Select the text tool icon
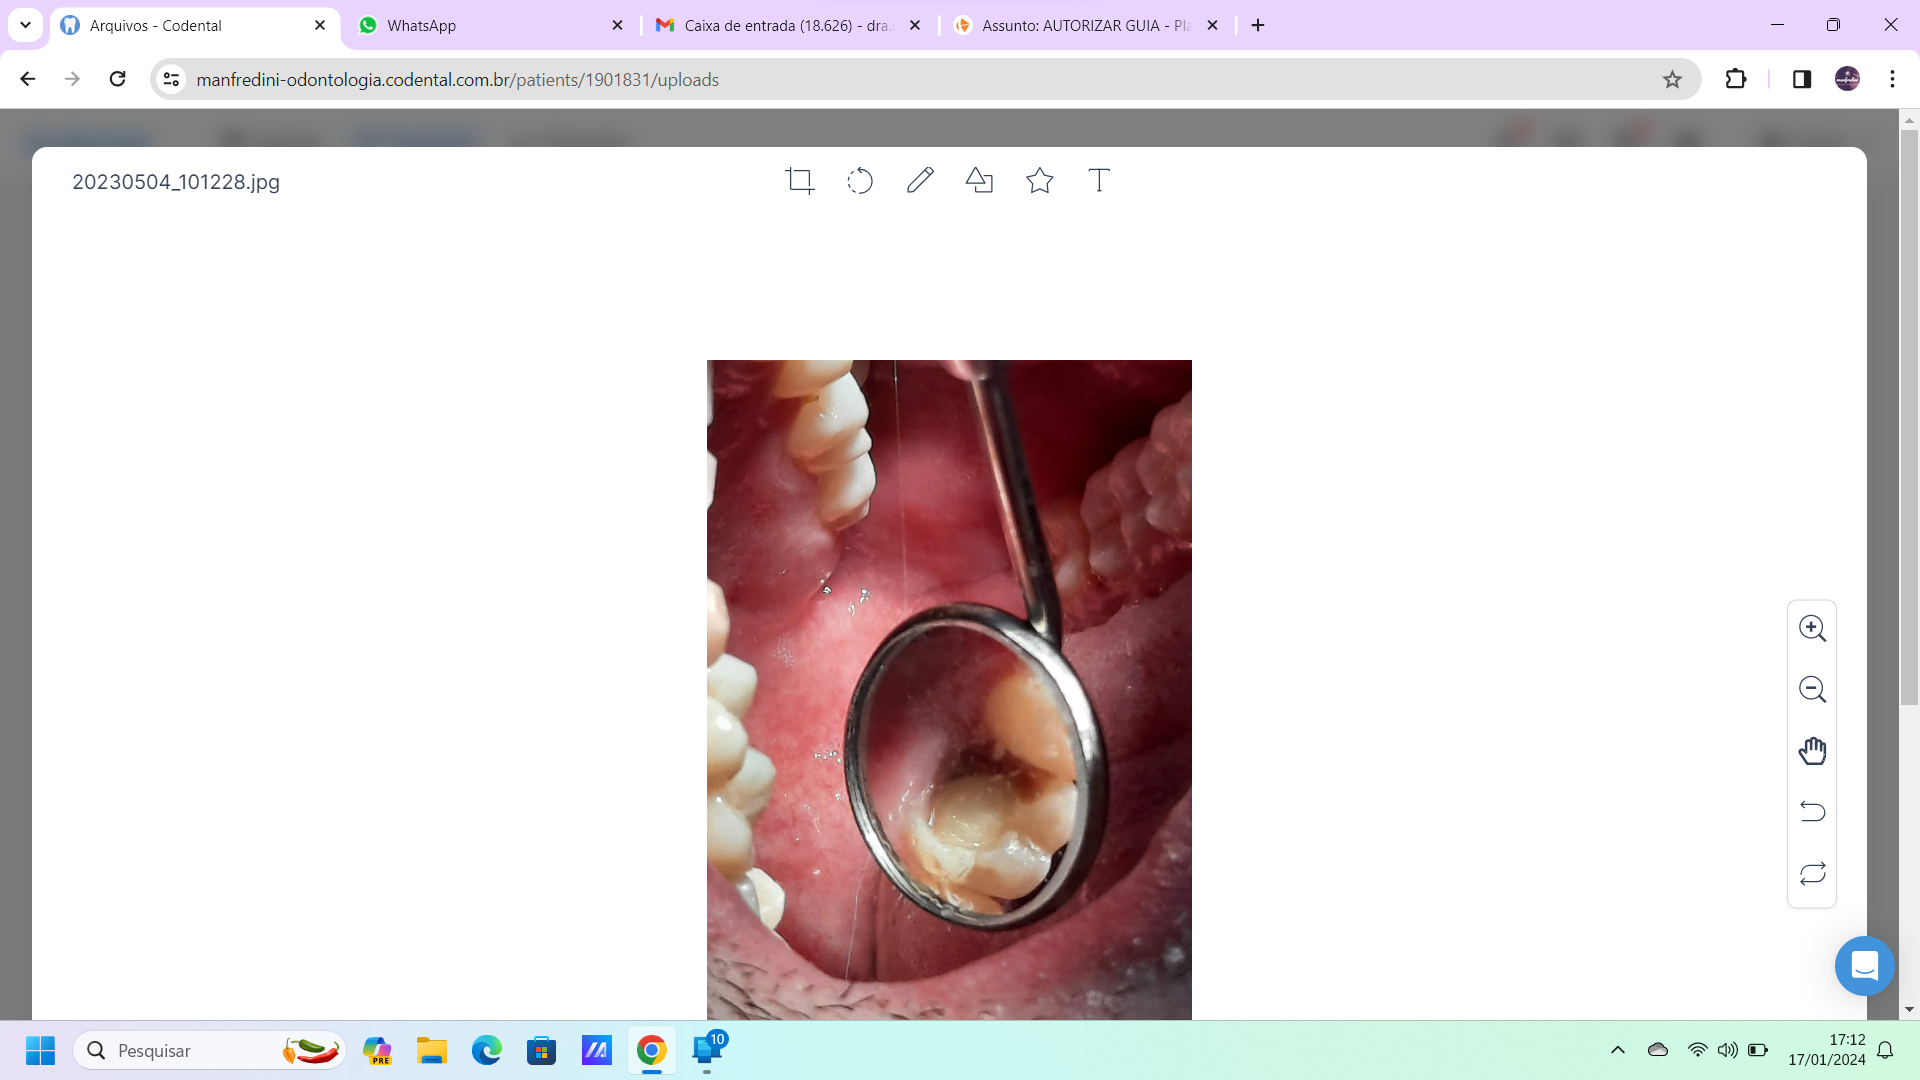 [1099, 180]
